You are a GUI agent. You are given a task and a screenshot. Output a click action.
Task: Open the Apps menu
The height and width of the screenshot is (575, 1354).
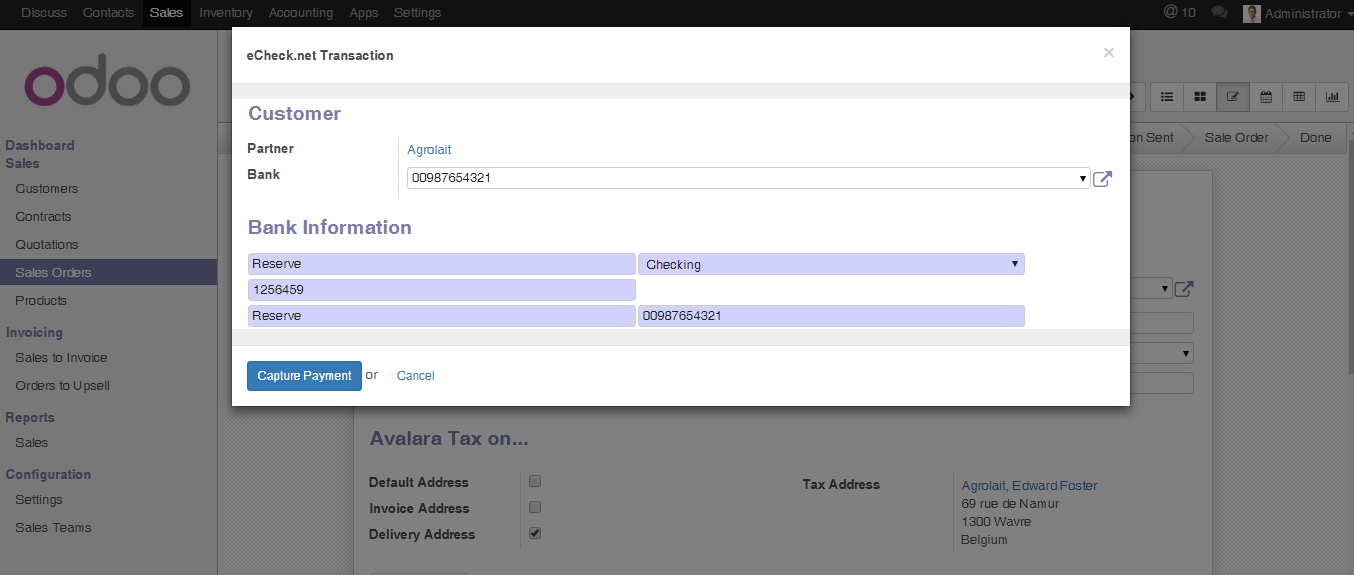pos(364,13)
